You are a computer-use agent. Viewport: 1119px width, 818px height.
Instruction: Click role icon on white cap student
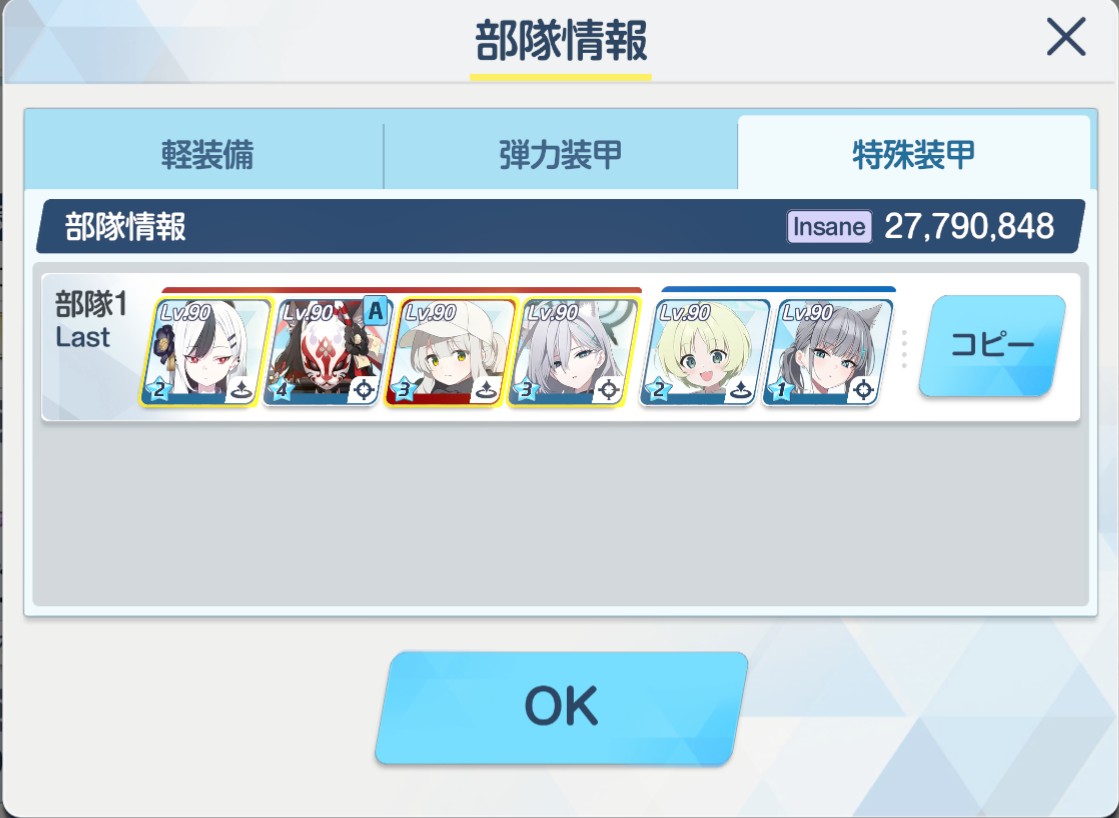486,390
